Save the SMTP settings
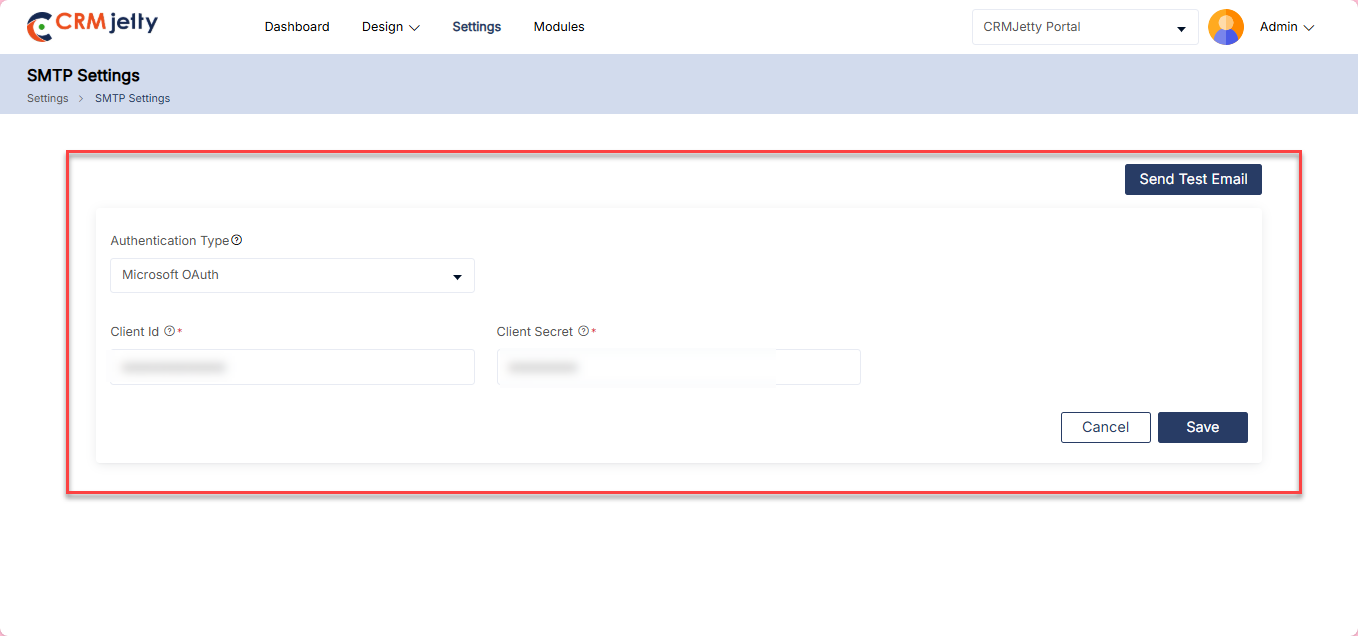This screenshot has width=1358, height=636. pyautogui.click(x=1202, y=427)
